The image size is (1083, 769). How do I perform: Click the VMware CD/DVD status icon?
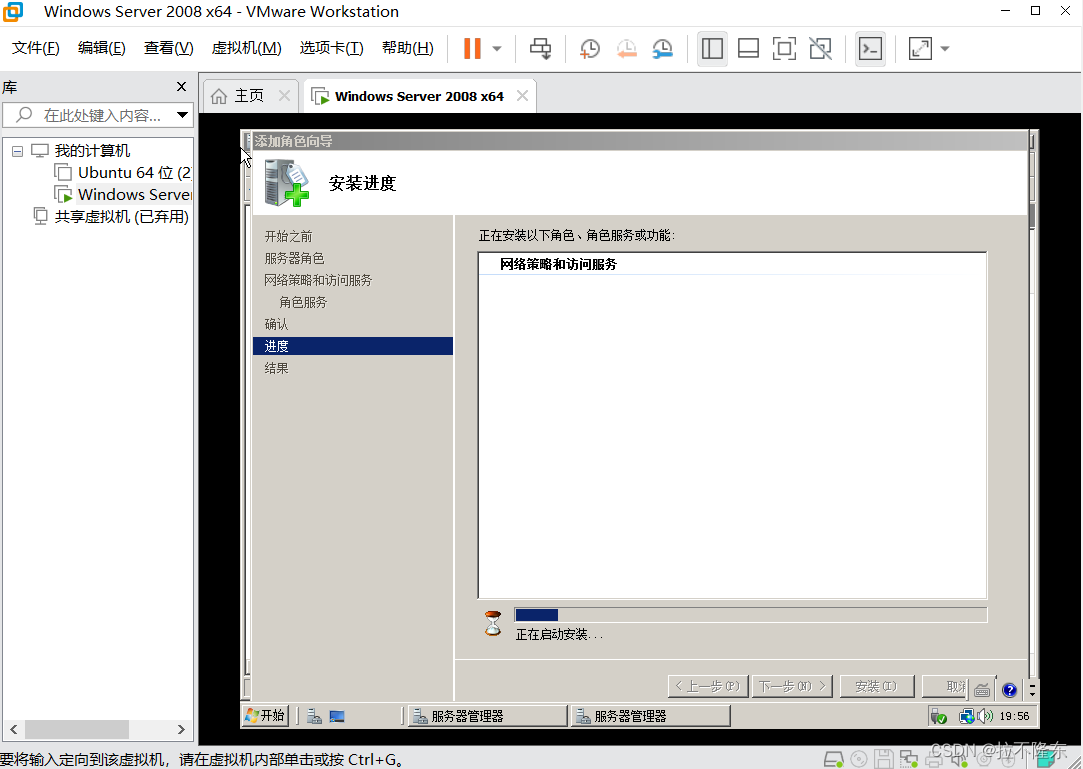859,760
